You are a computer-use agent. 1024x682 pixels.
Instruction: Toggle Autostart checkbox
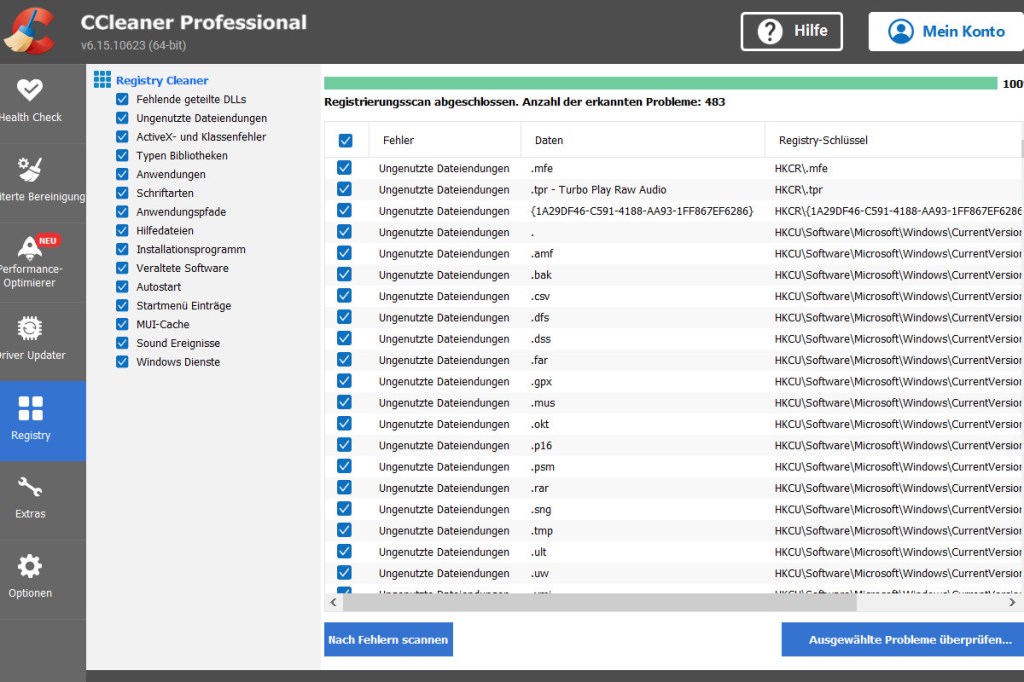pos(122,287)
